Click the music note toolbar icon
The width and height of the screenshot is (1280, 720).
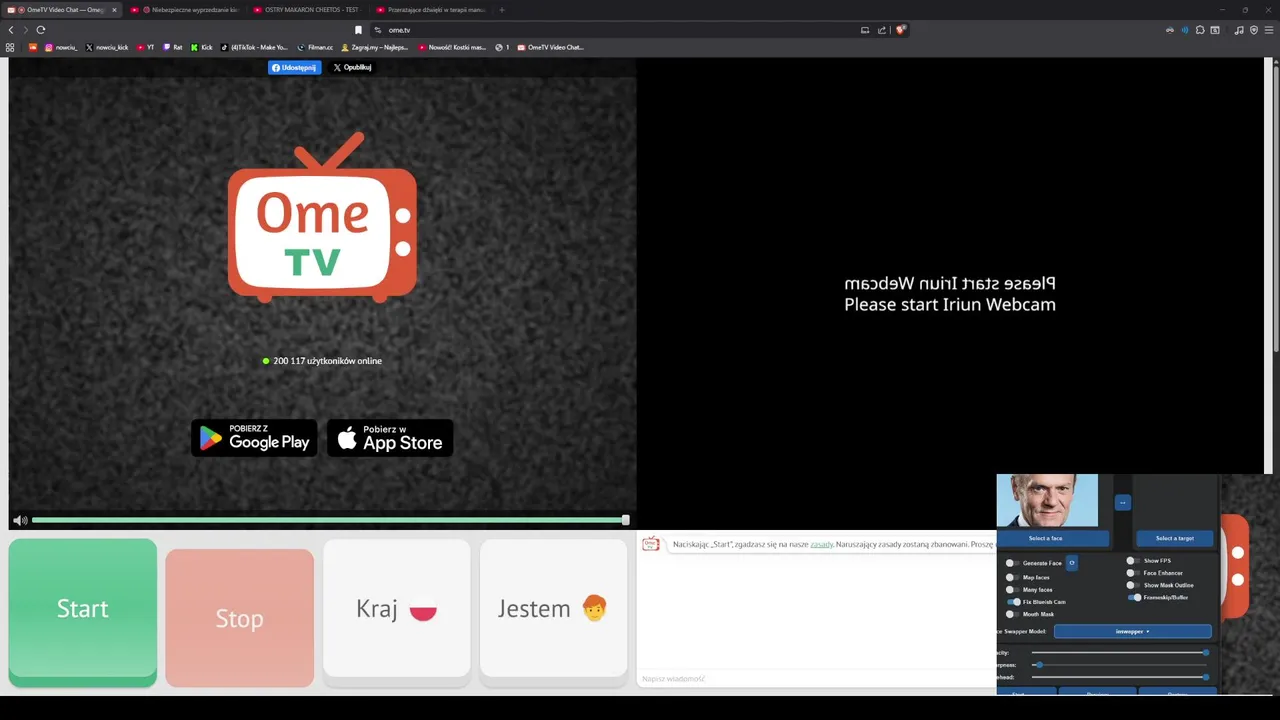(1239, 30)
